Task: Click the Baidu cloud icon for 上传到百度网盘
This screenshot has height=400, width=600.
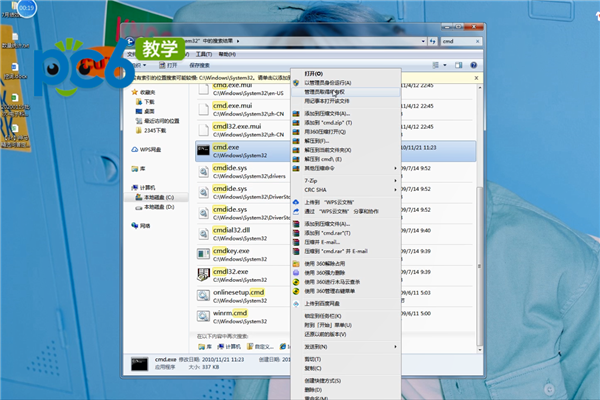Action: click(296, 304)
